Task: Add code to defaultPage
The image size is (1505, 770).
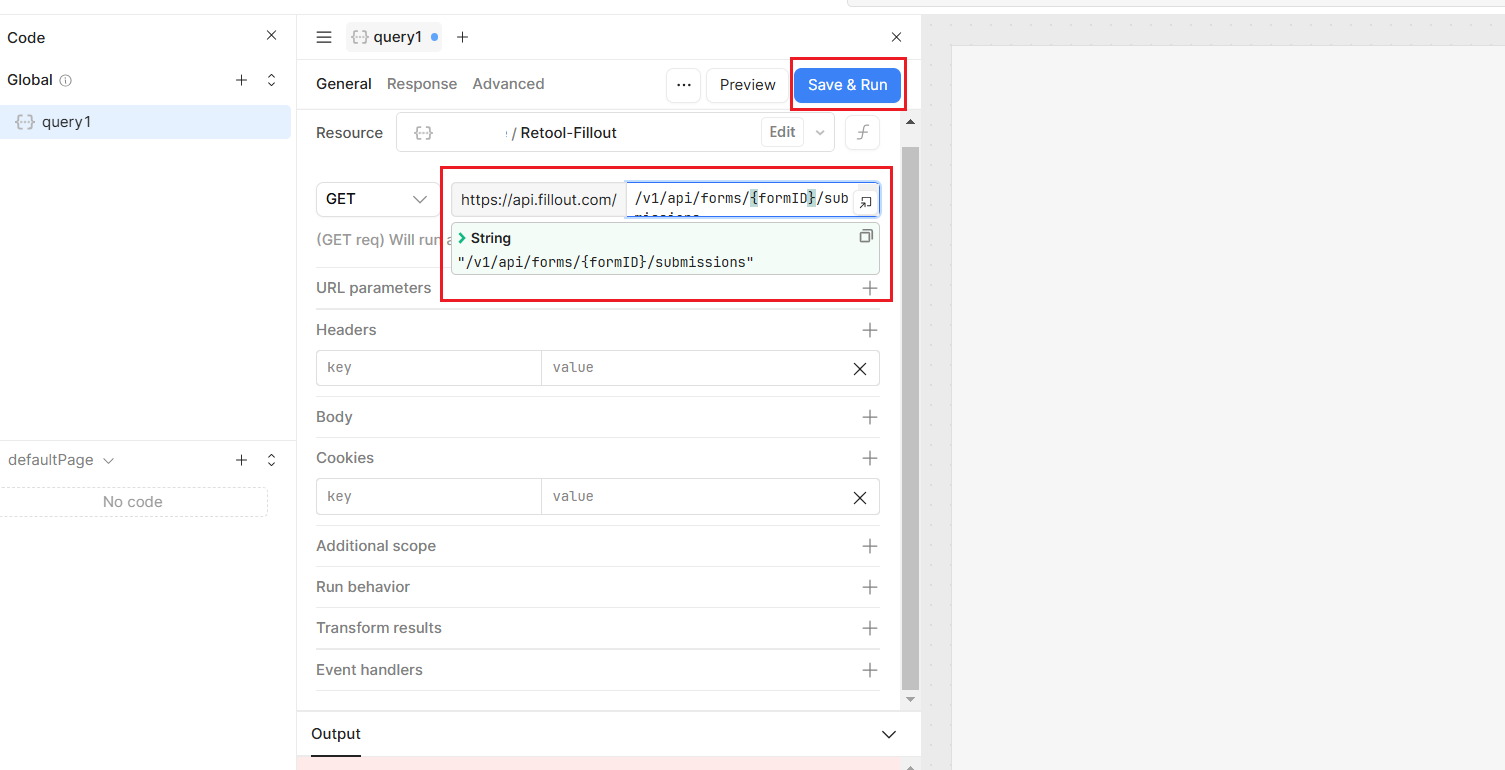Action: point(241,460)
